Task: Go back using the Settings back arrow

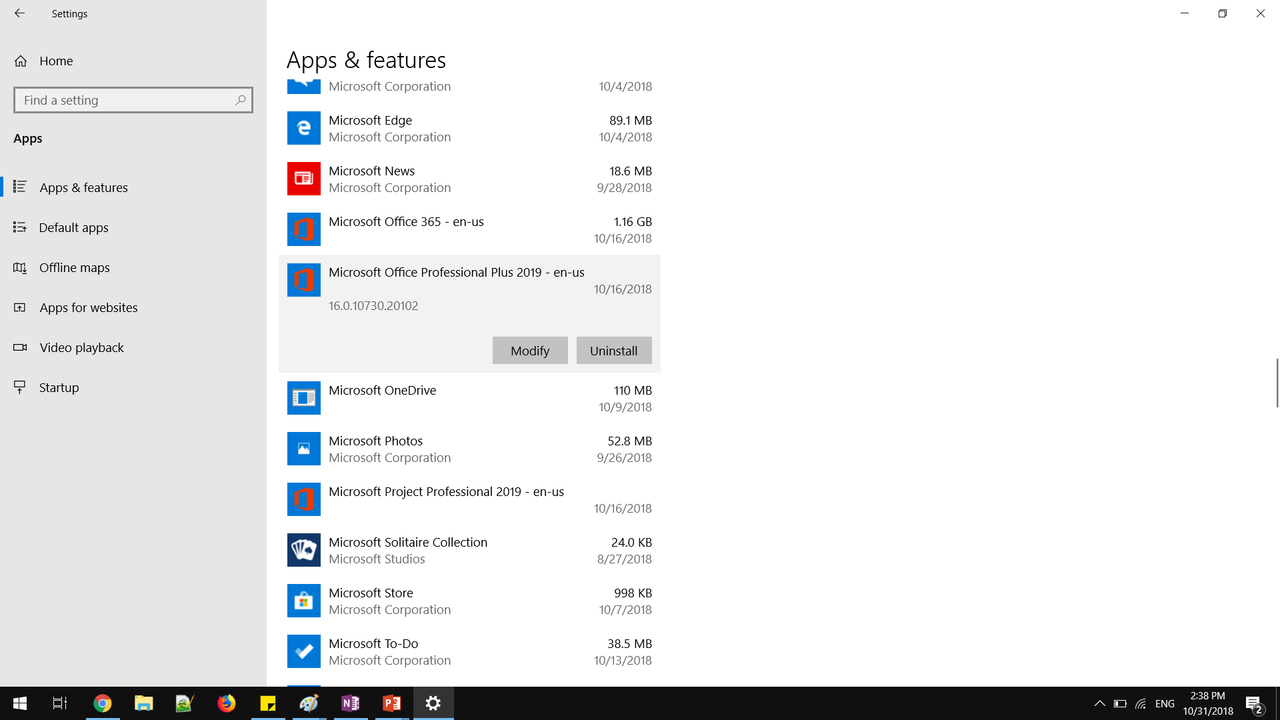Action: point(20,14)
